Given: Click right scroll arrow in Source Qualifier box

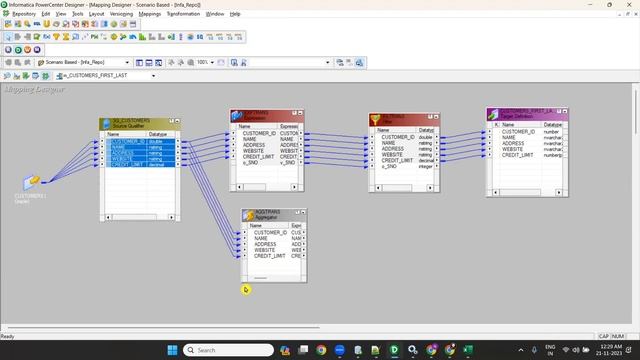Looking at the screenshot, I should coord(171,217).
